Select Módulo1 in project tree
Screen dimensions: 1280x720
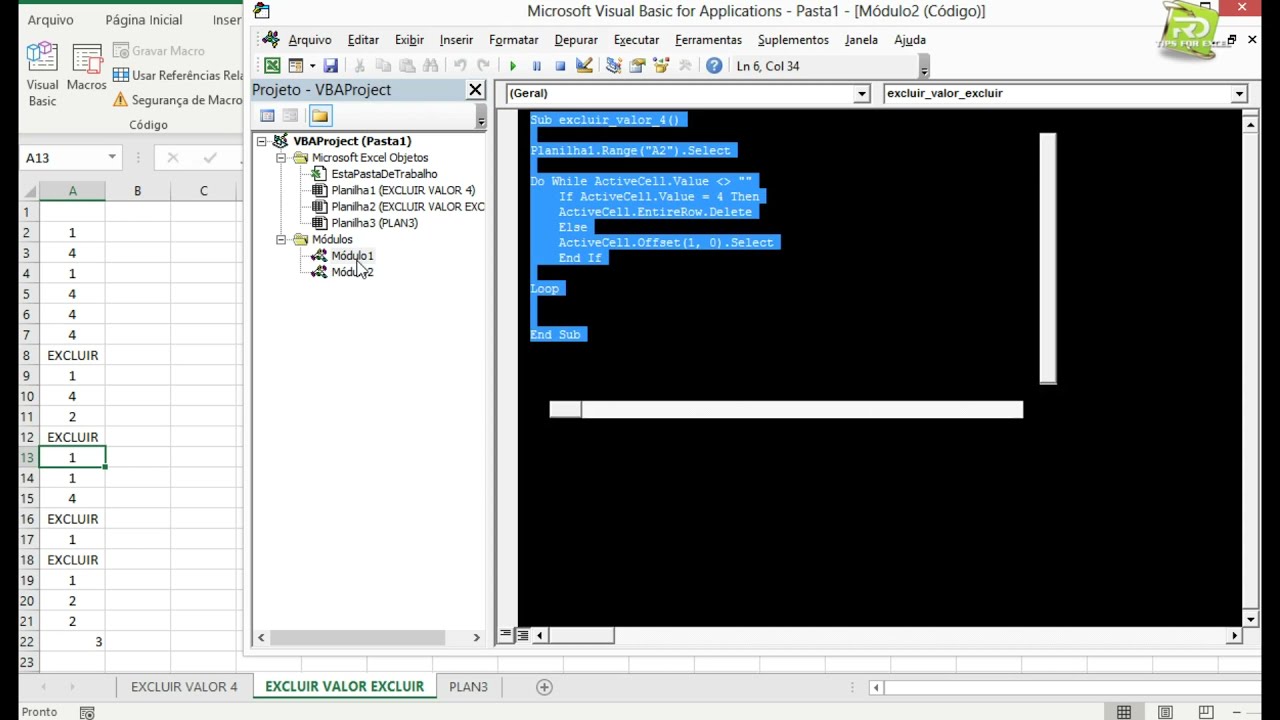pos(352,256)
